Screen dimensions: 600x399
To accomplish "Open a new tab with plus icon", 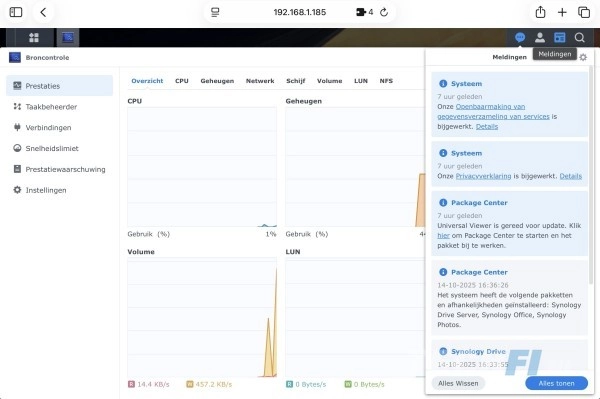I will (x=562, y=12).
